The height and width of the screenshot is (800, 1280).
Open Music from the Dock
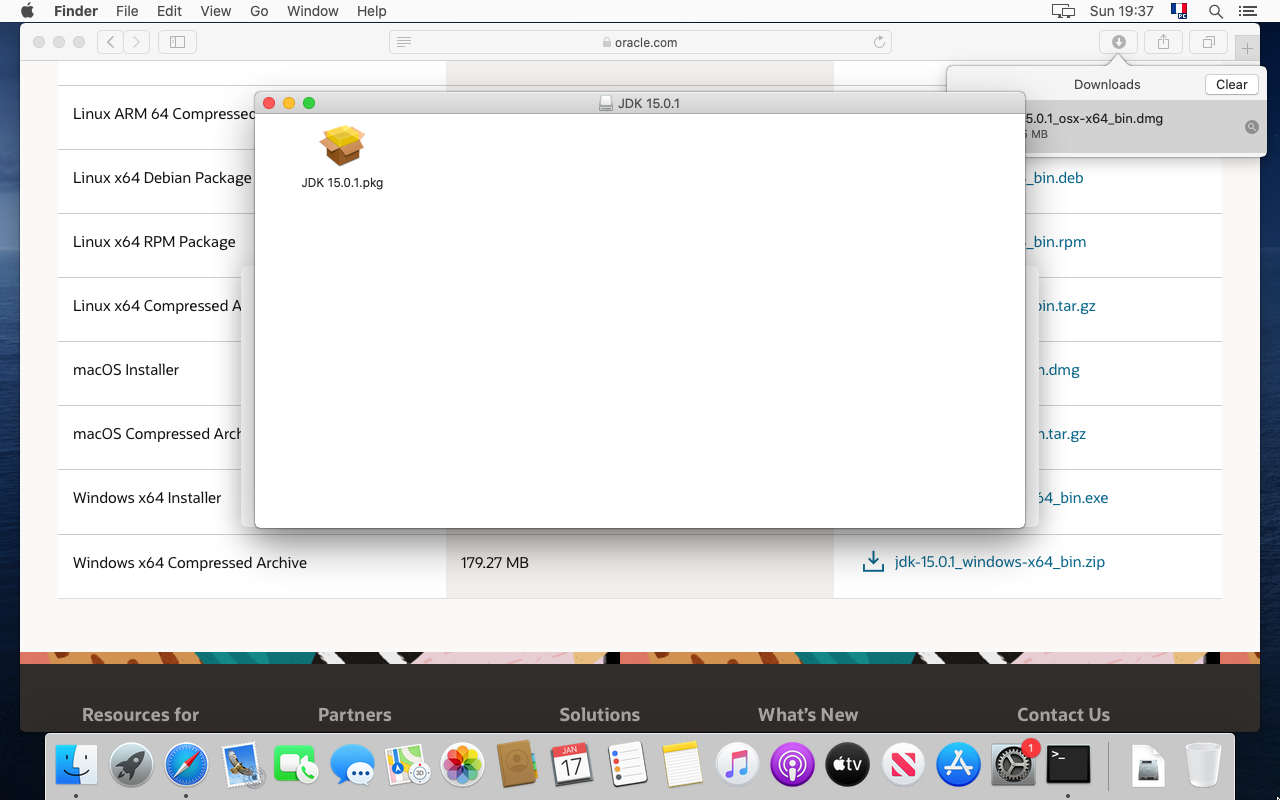click(x=737, y=766)
